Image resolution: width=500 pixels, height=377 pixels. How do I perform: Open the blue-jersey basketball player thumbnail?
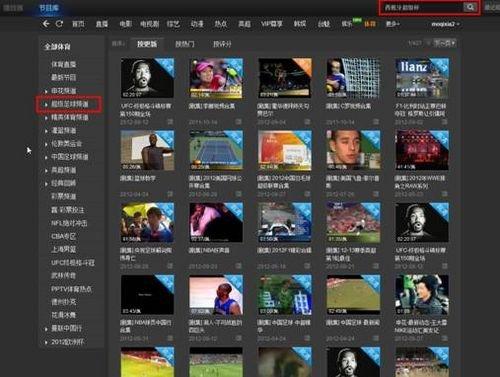[x=216, y=295]
